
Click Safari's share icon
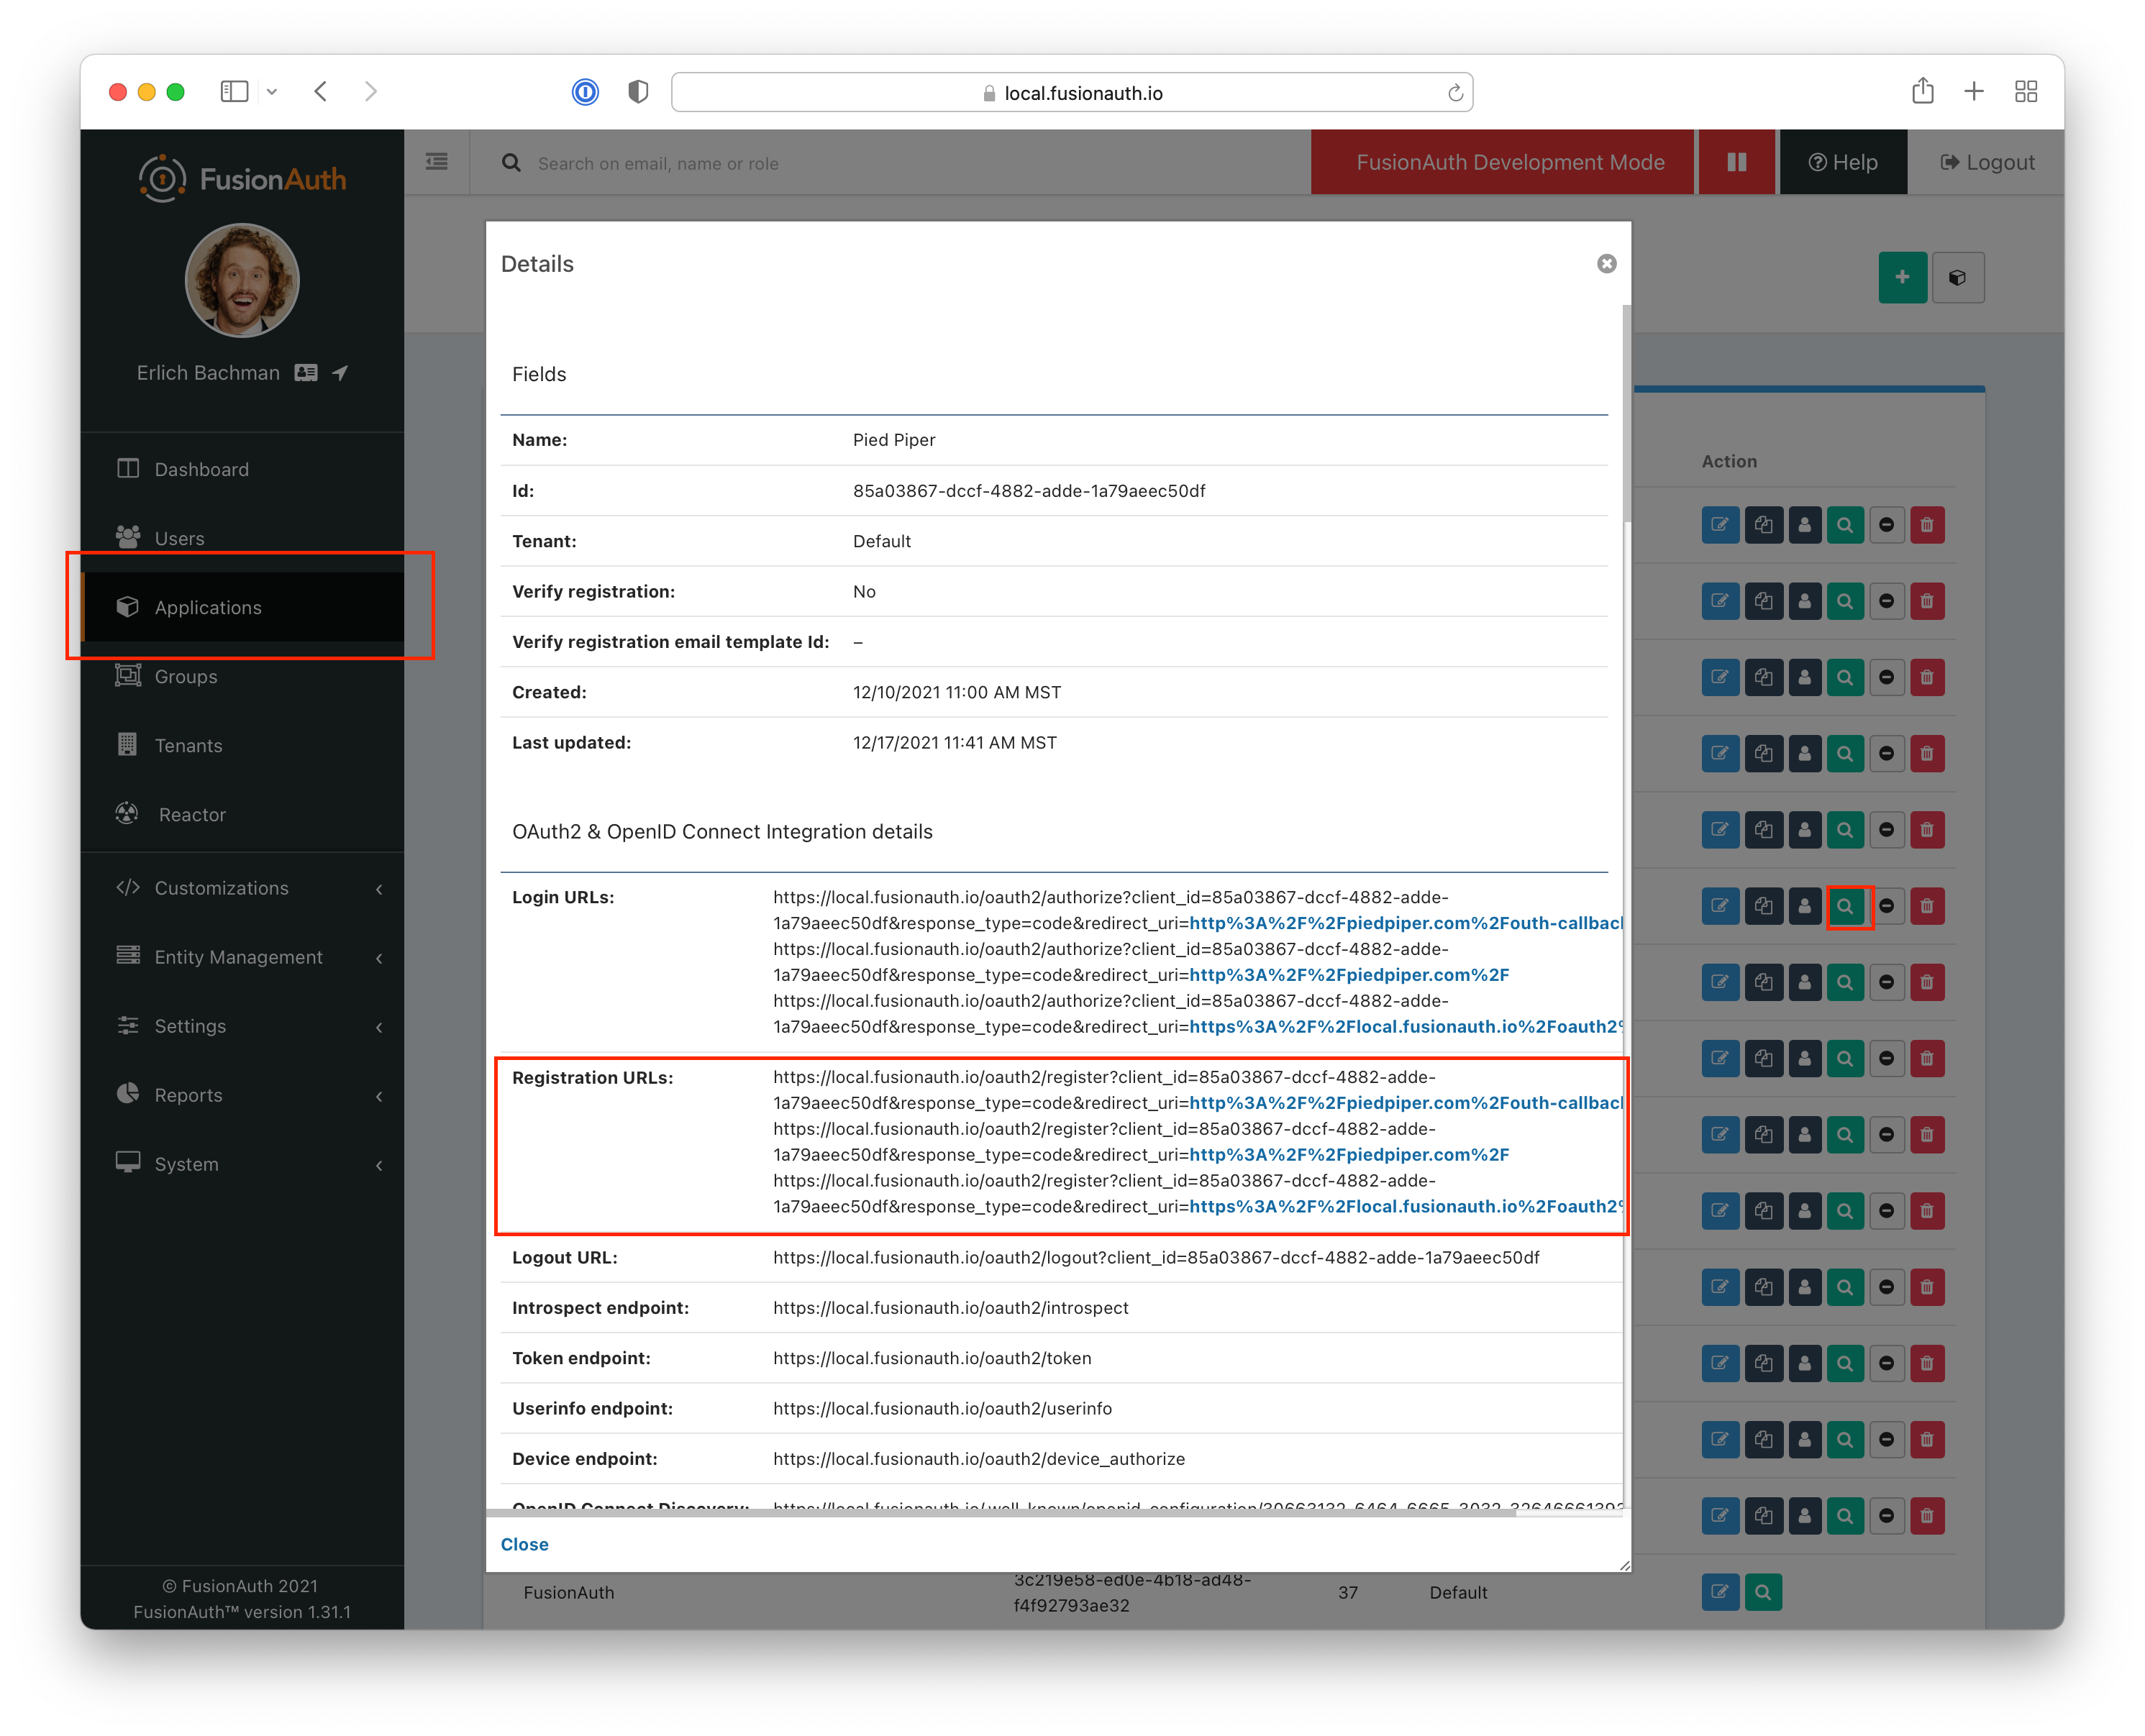coord(1922,92)
